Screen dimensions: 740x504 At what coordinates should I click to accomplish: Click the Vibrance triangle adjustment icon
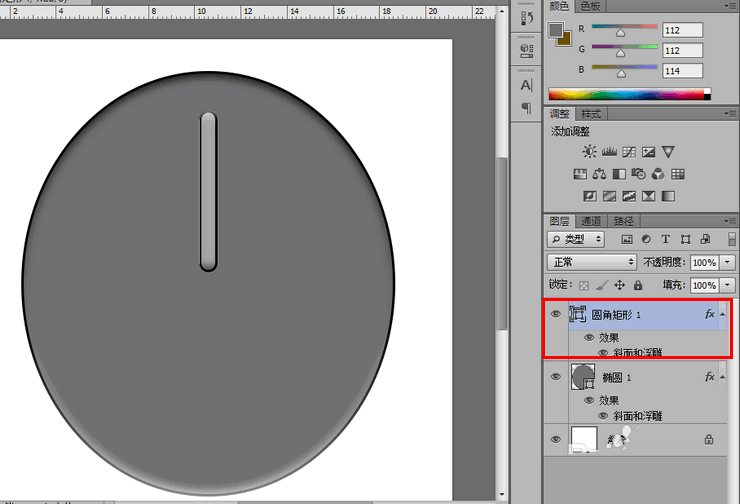pyautogui.click(x=668, y=152)
